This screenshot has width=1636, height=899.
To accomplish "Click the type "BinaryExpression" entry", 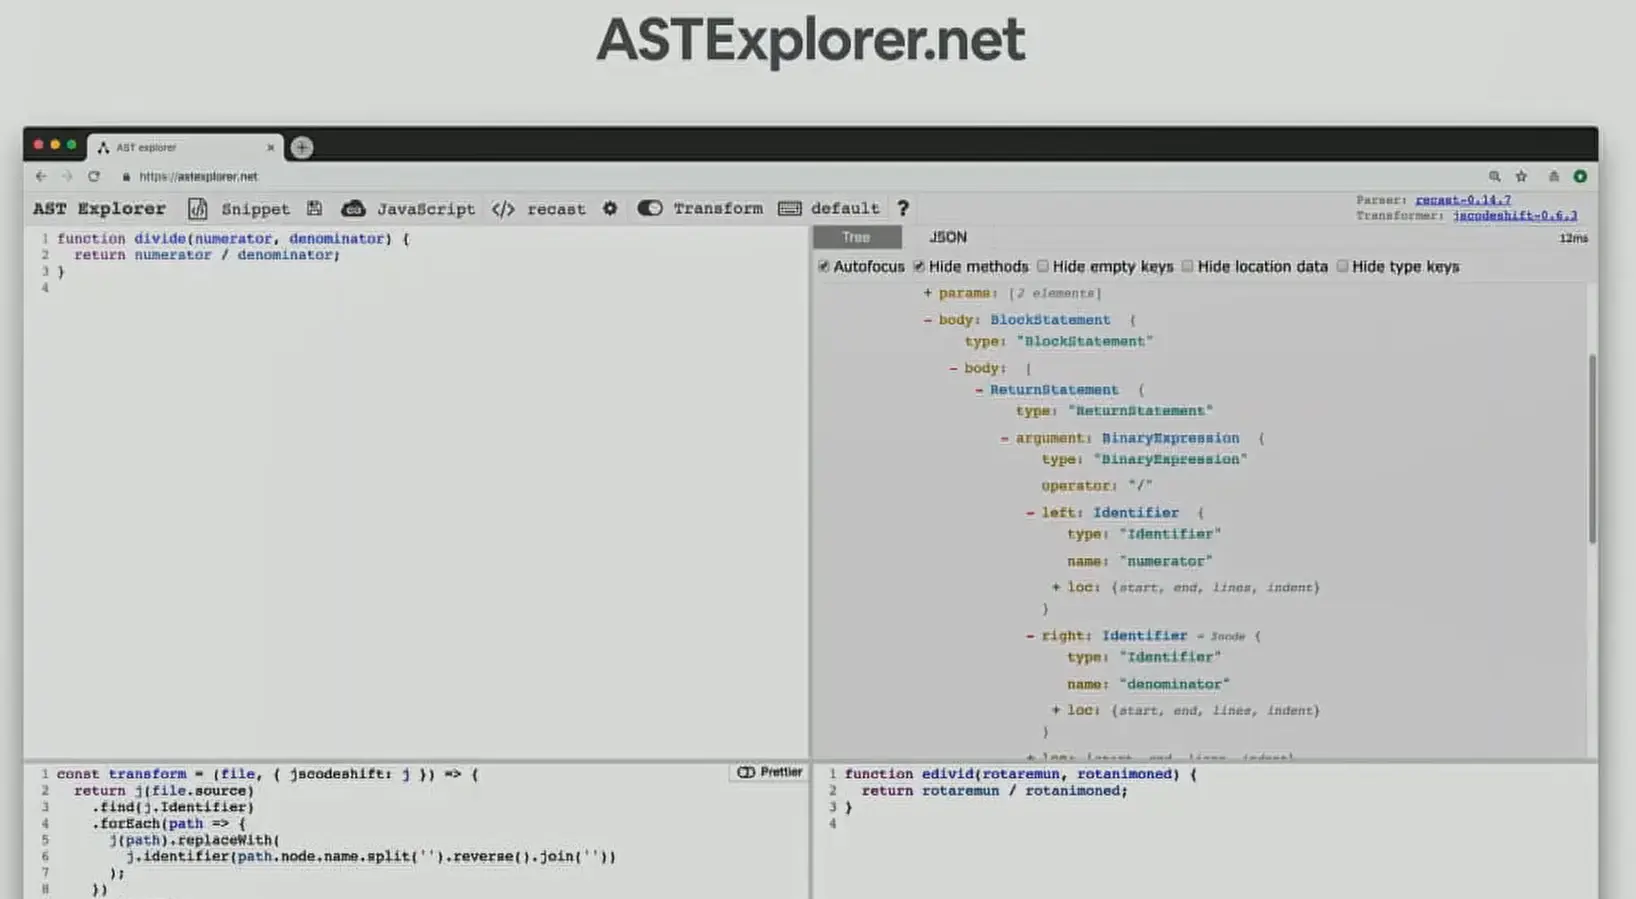I will pyautogui.click(x=1144, y=459).
